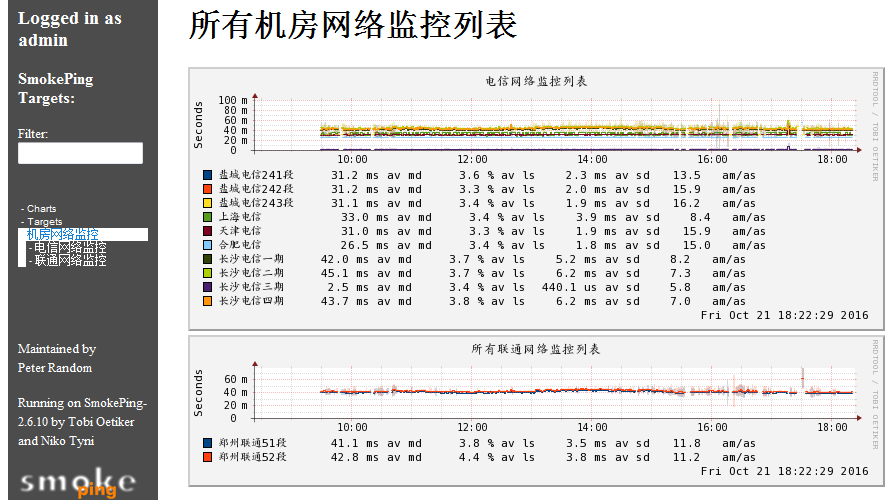The image size is (896, 500).
Task: Click the dark red 天津电信 legend square
Action: [x=207, y=230]
